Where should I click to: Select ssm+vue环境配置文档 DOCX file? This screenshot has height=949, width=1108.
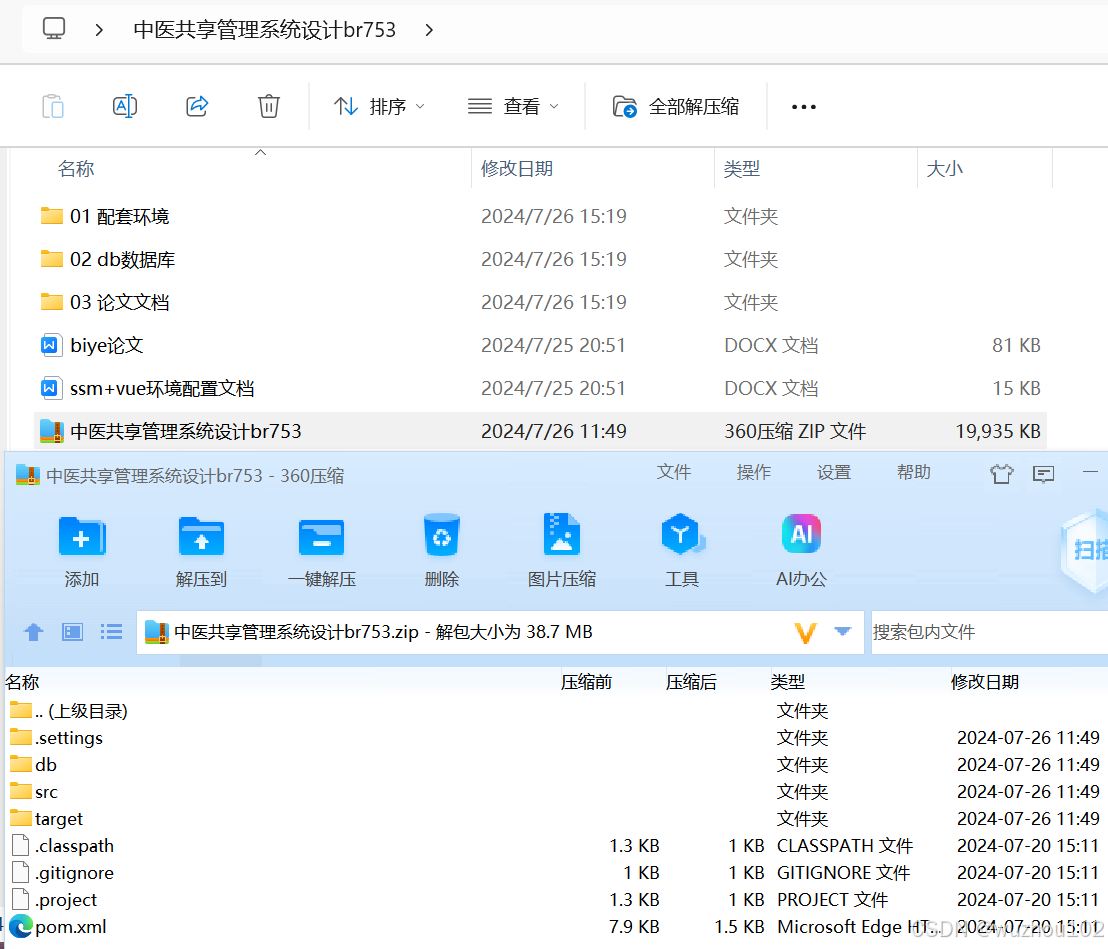pyautogui.click(x=541, y=389)
